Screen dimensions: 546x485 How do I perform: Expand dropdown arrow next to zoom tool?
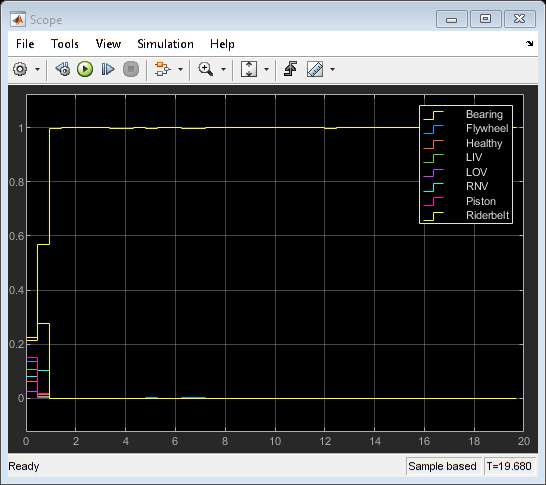pyautogui.click(x=223, y=69)
